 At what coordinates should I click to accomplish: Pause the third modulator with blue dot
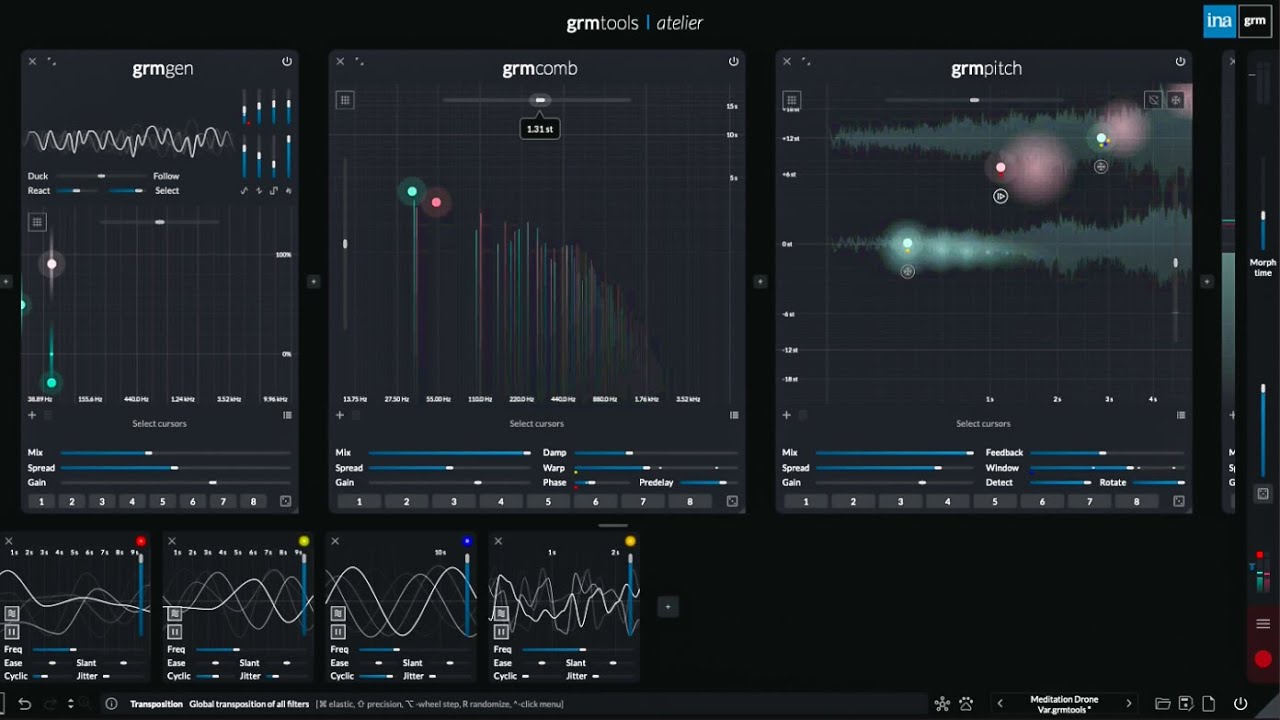[x=338, y=632]
